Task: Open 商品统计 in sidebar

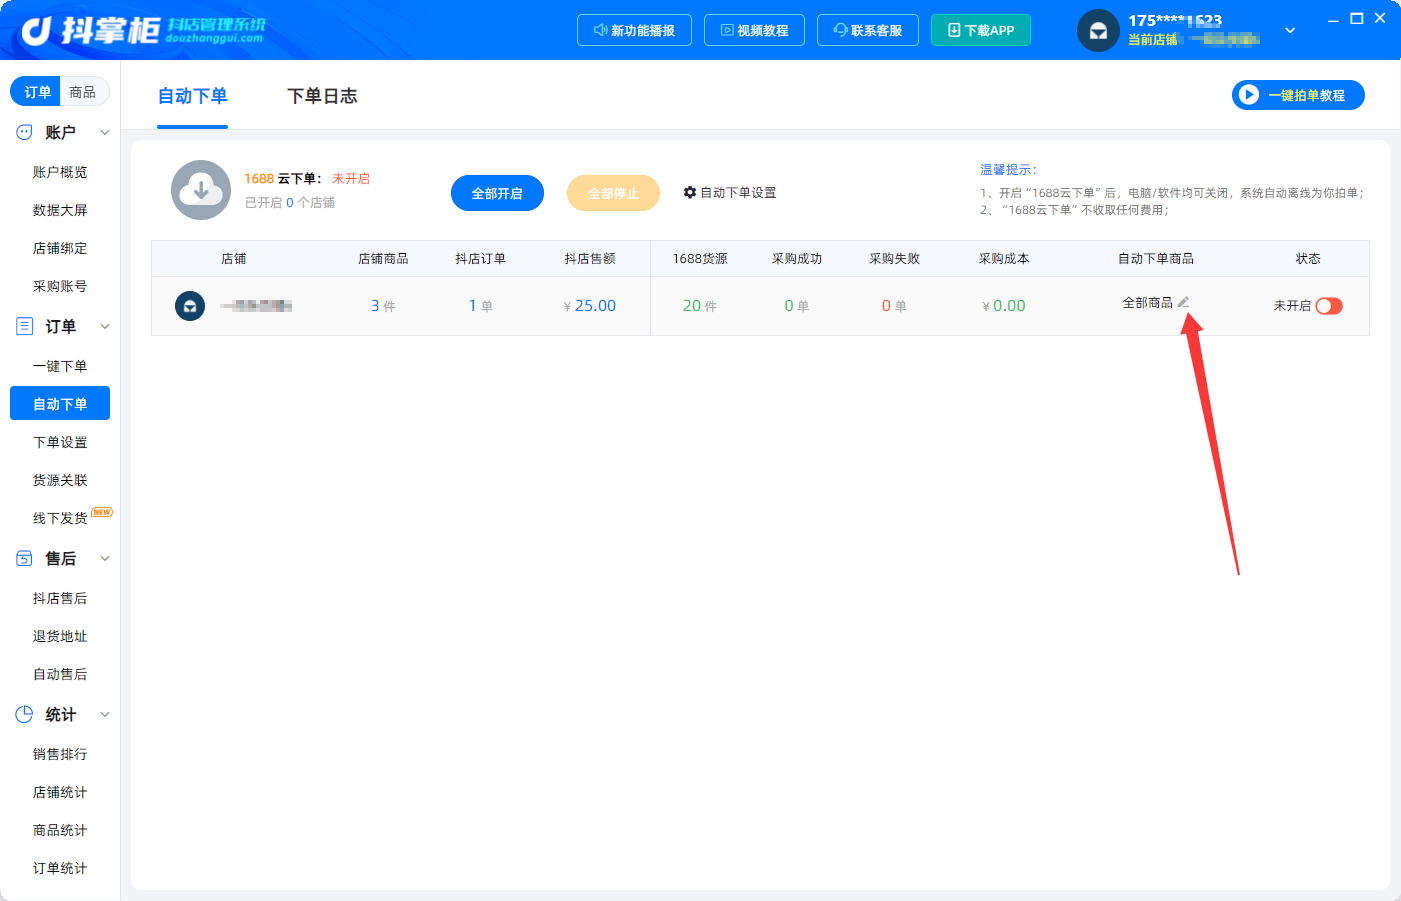Action: click(60, 830)
